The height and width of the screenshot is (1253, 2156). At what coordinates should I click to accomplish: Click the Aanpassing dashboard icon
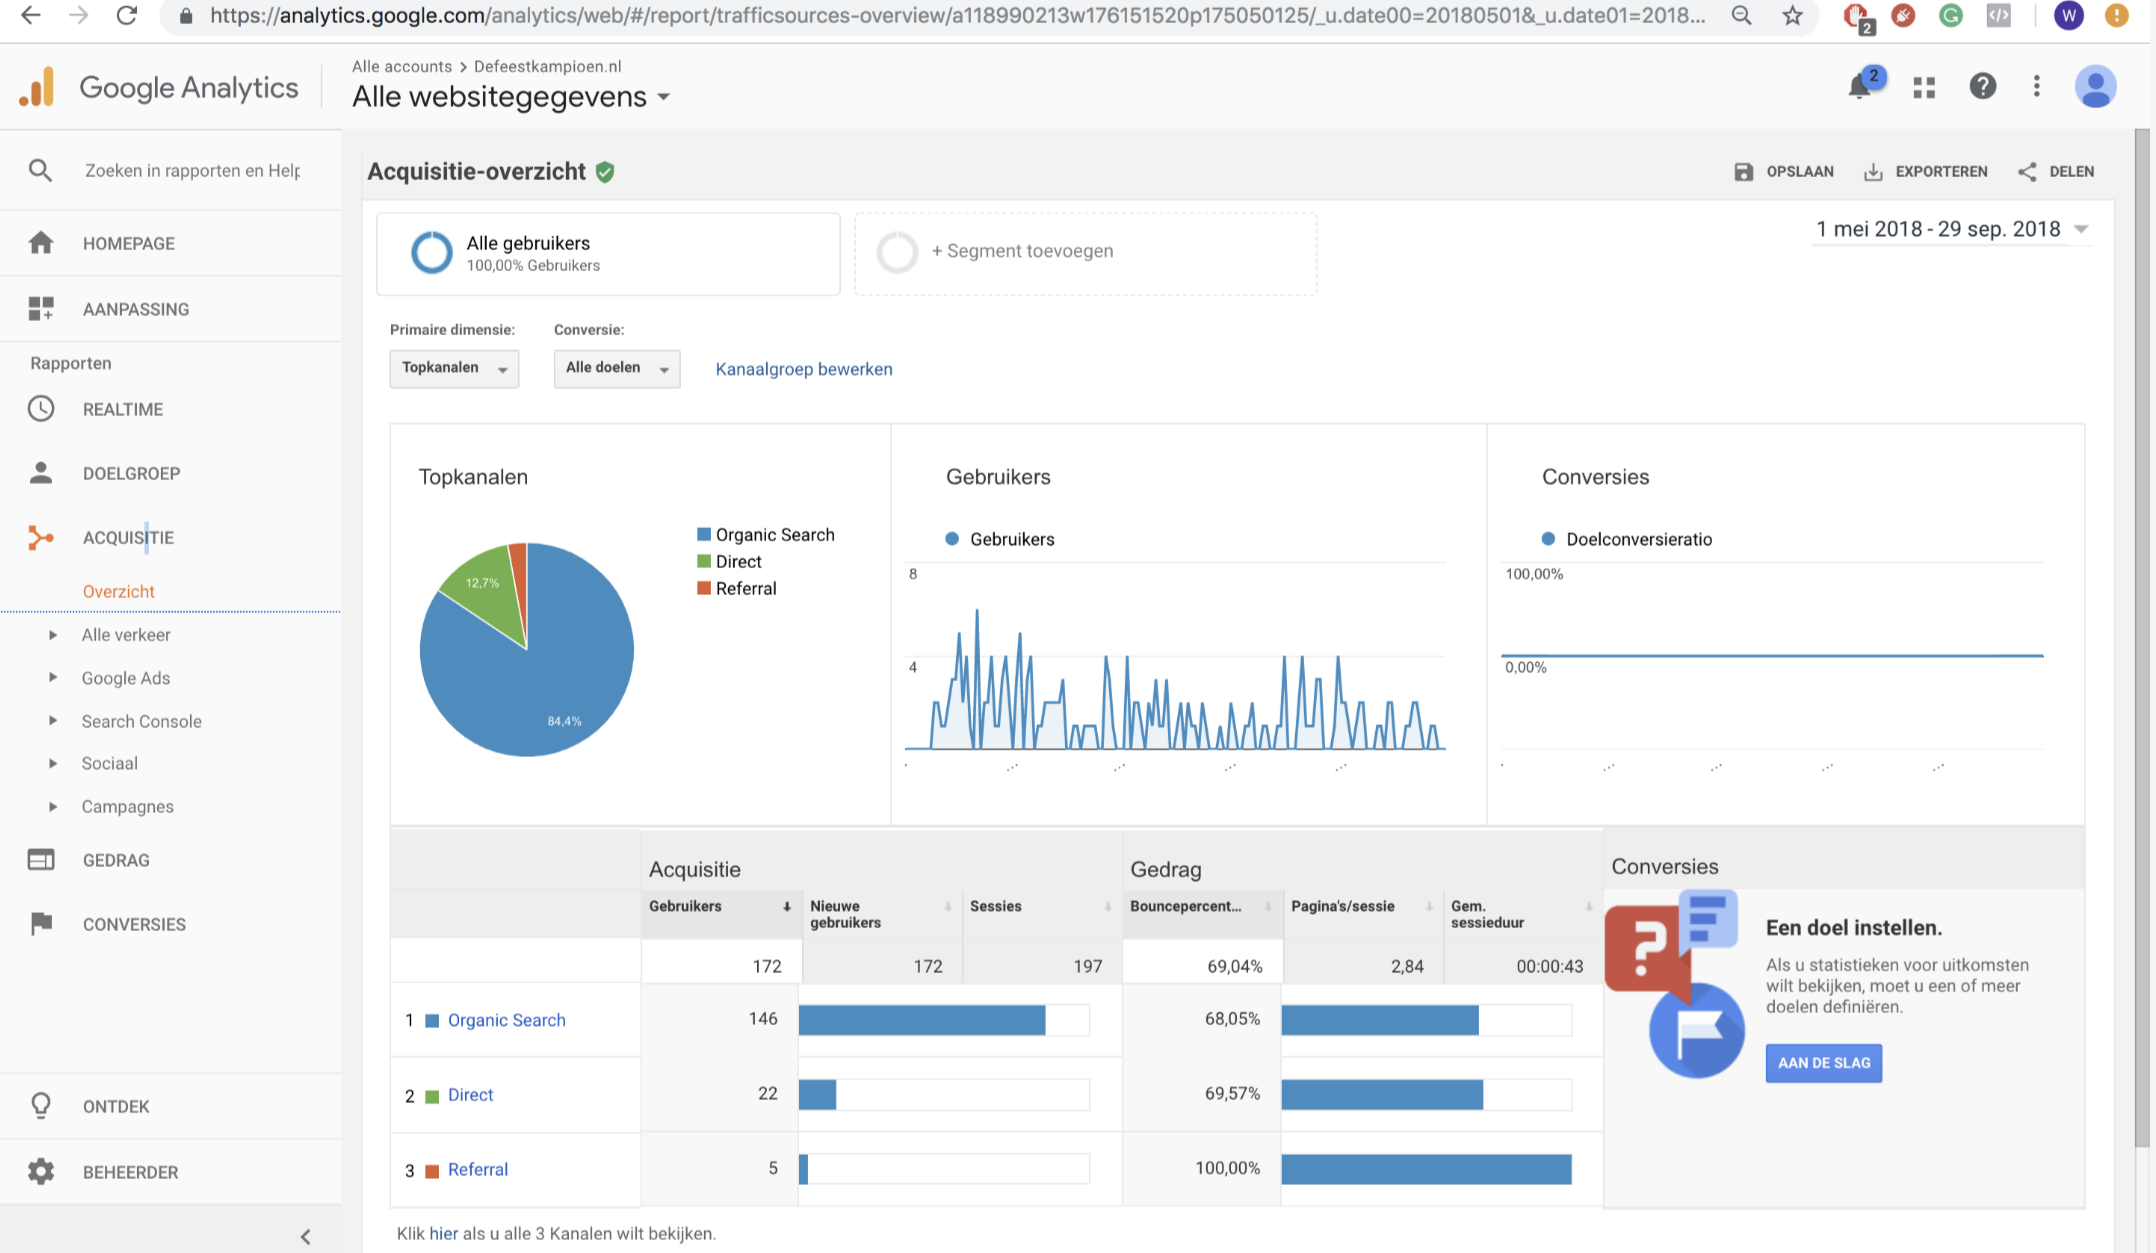click(x=41, y=308)
